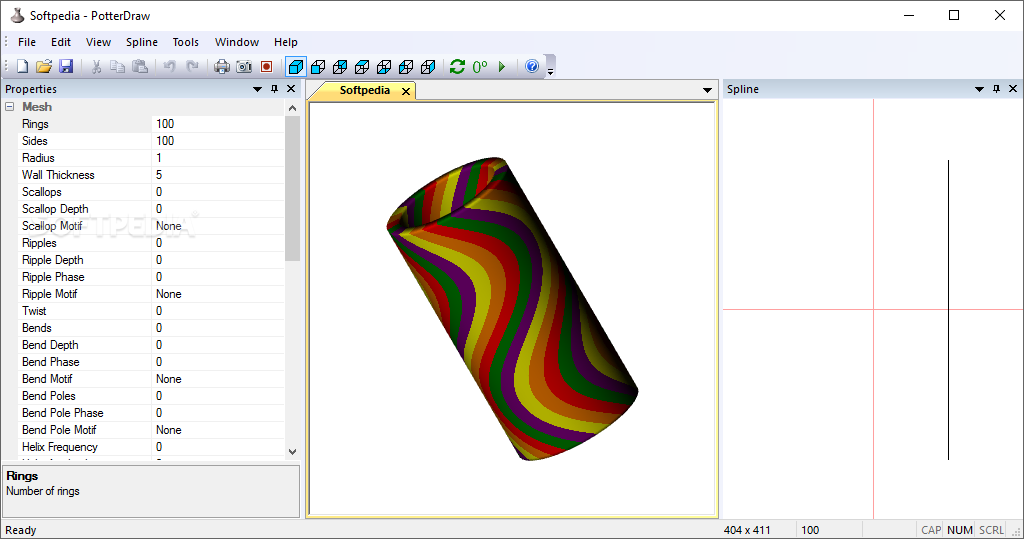Create a new document with the New icon
The width and height of the screenshot is (1024, 539).
click(x=22, y=67)
